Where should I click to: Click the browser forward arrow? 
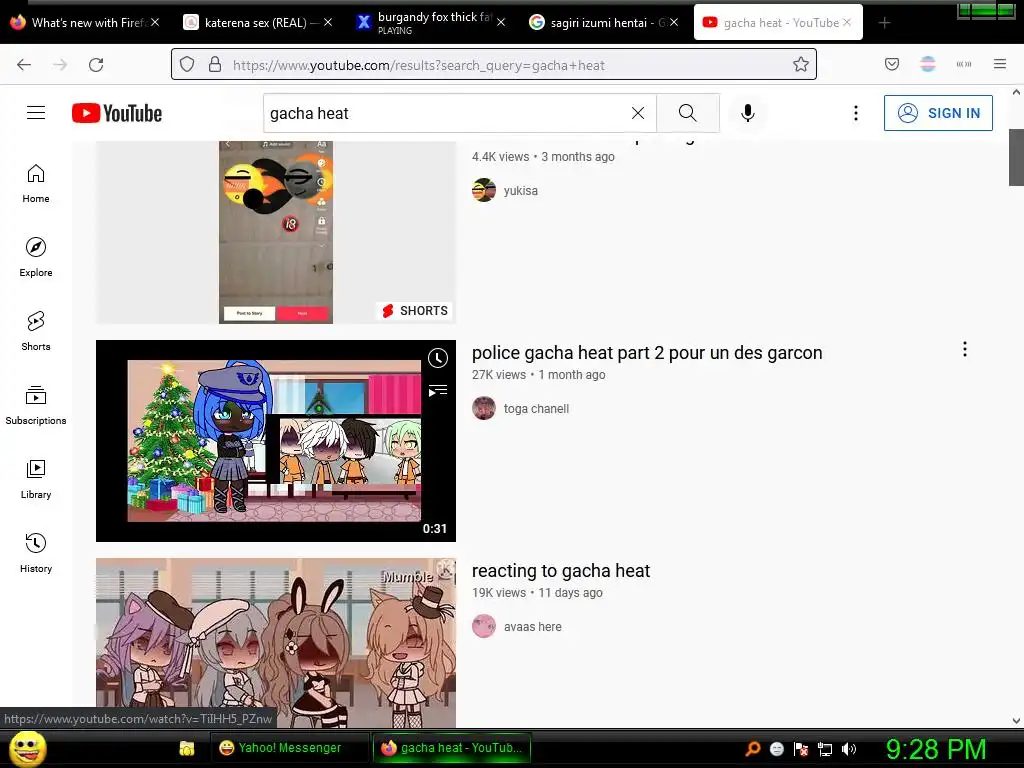(60, 65)
